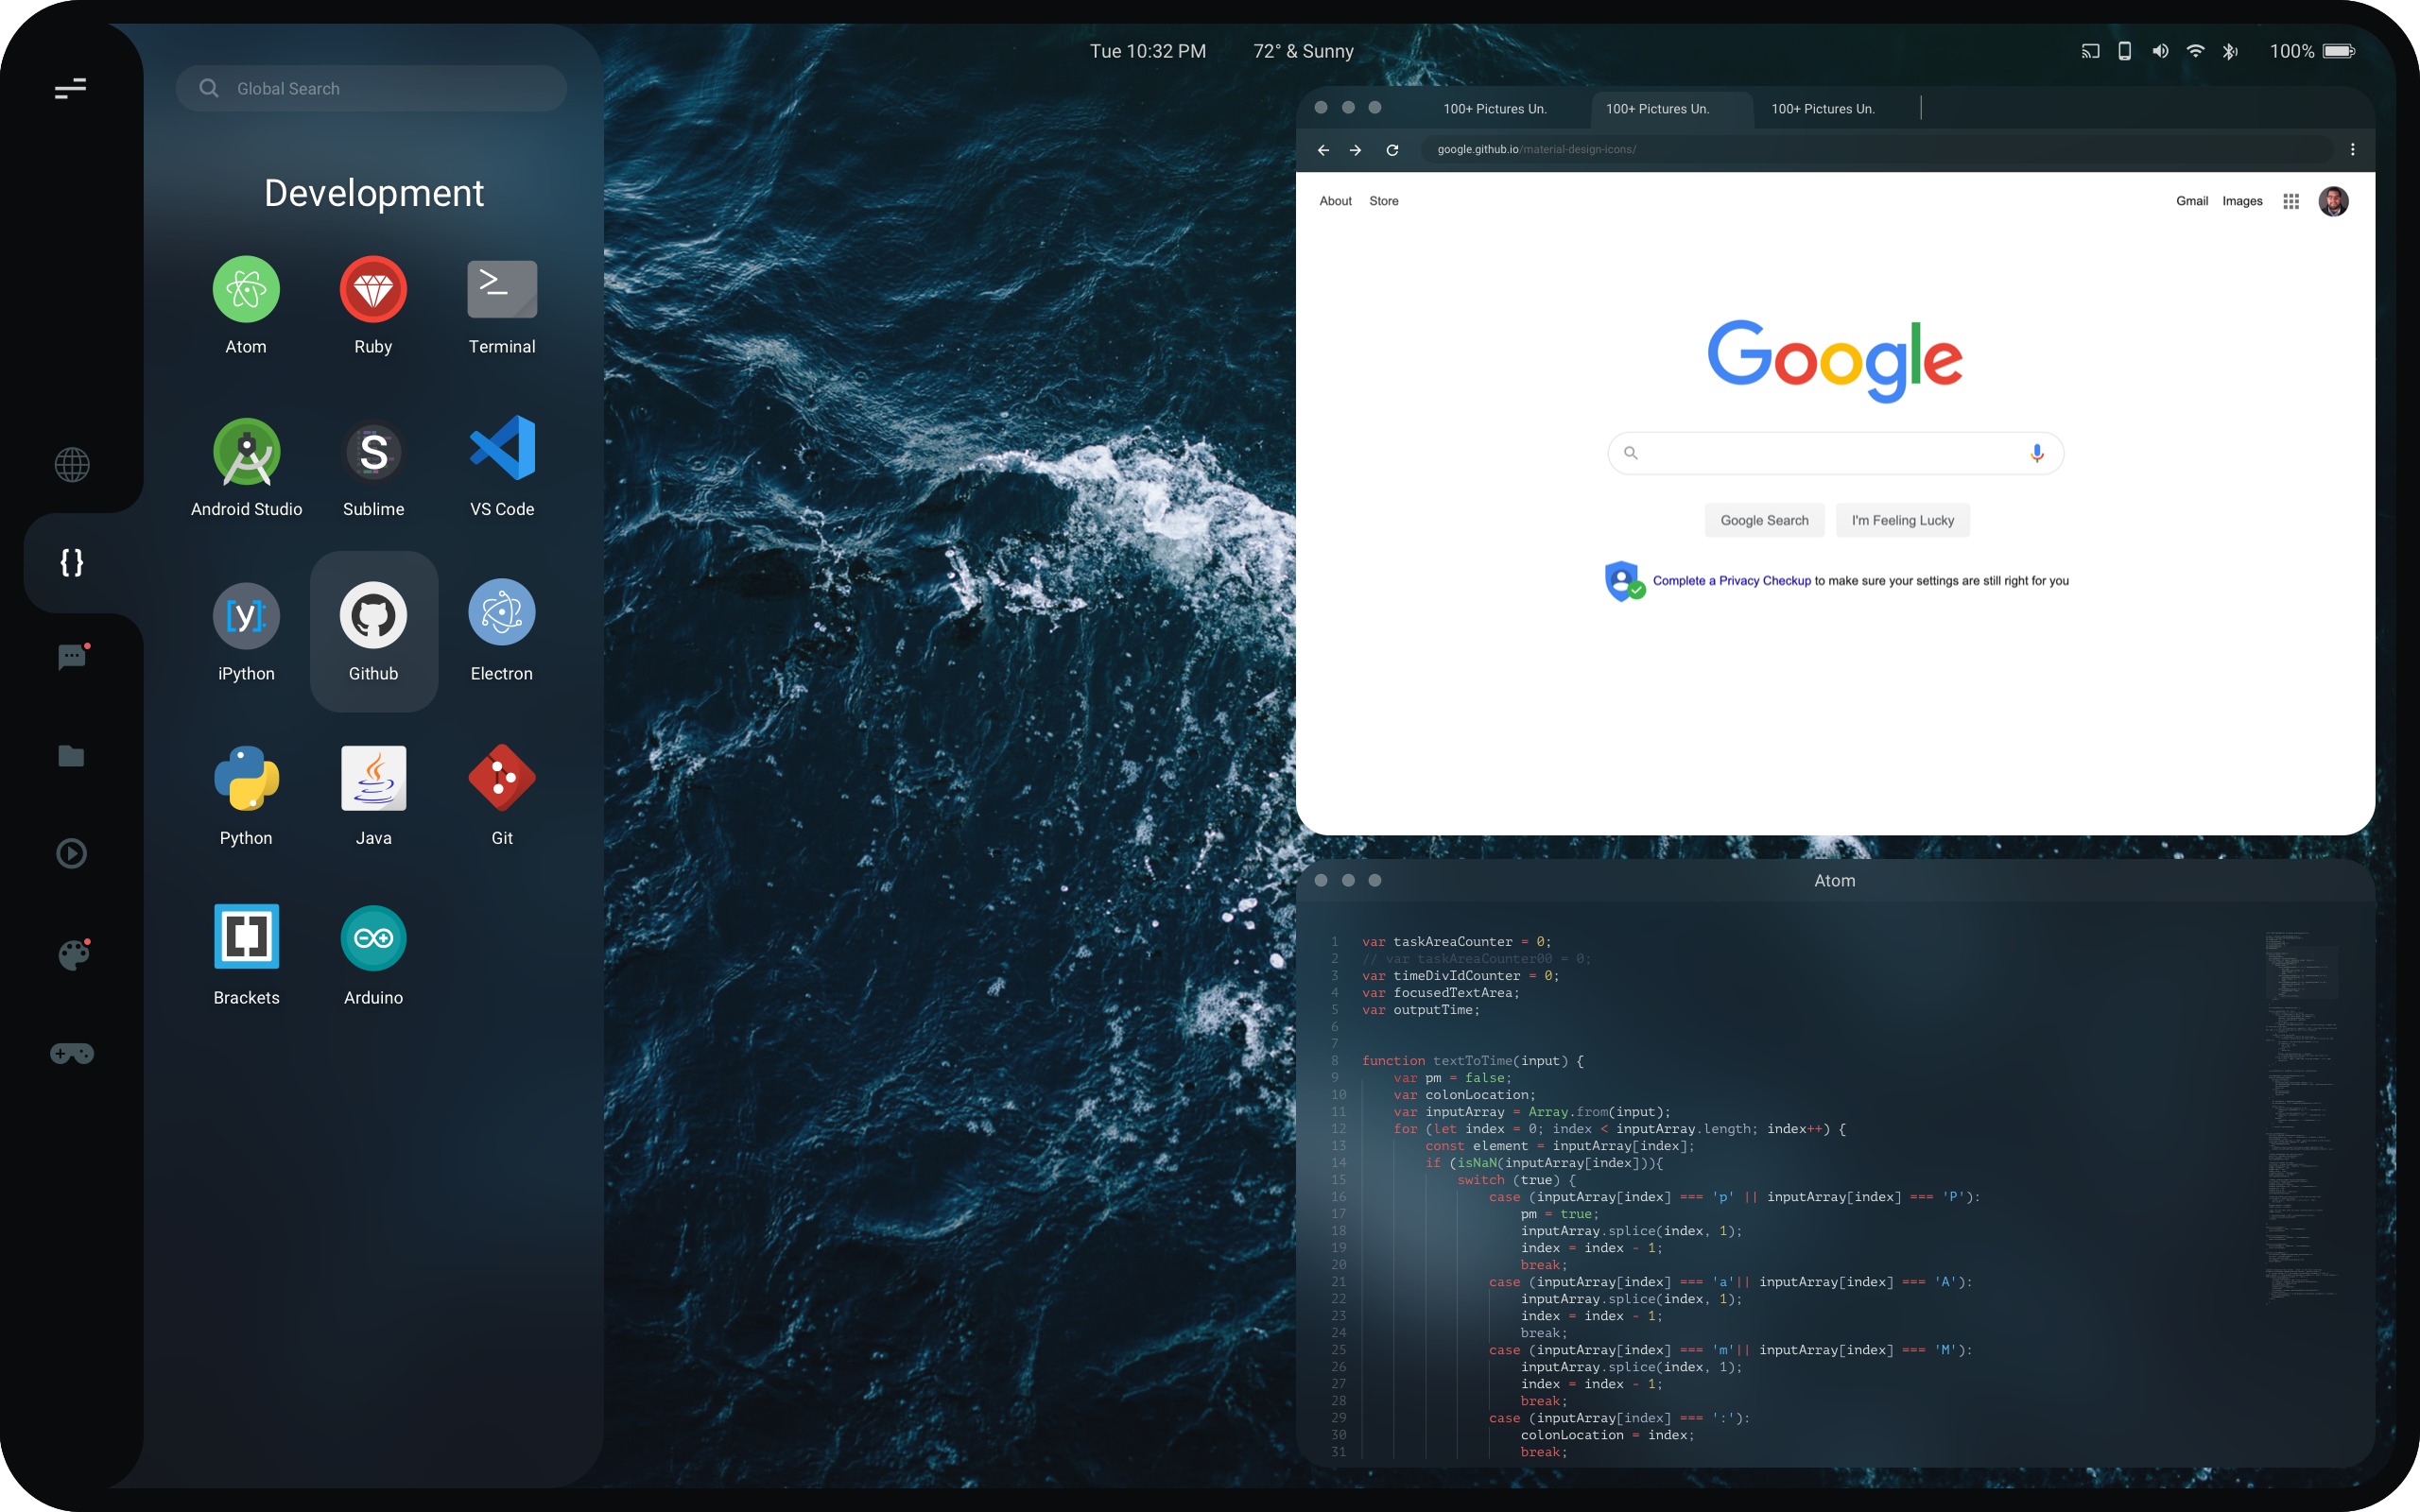2420x1512 pixels.
Task: Open the Google apps grid
Action: (2291, 202)
